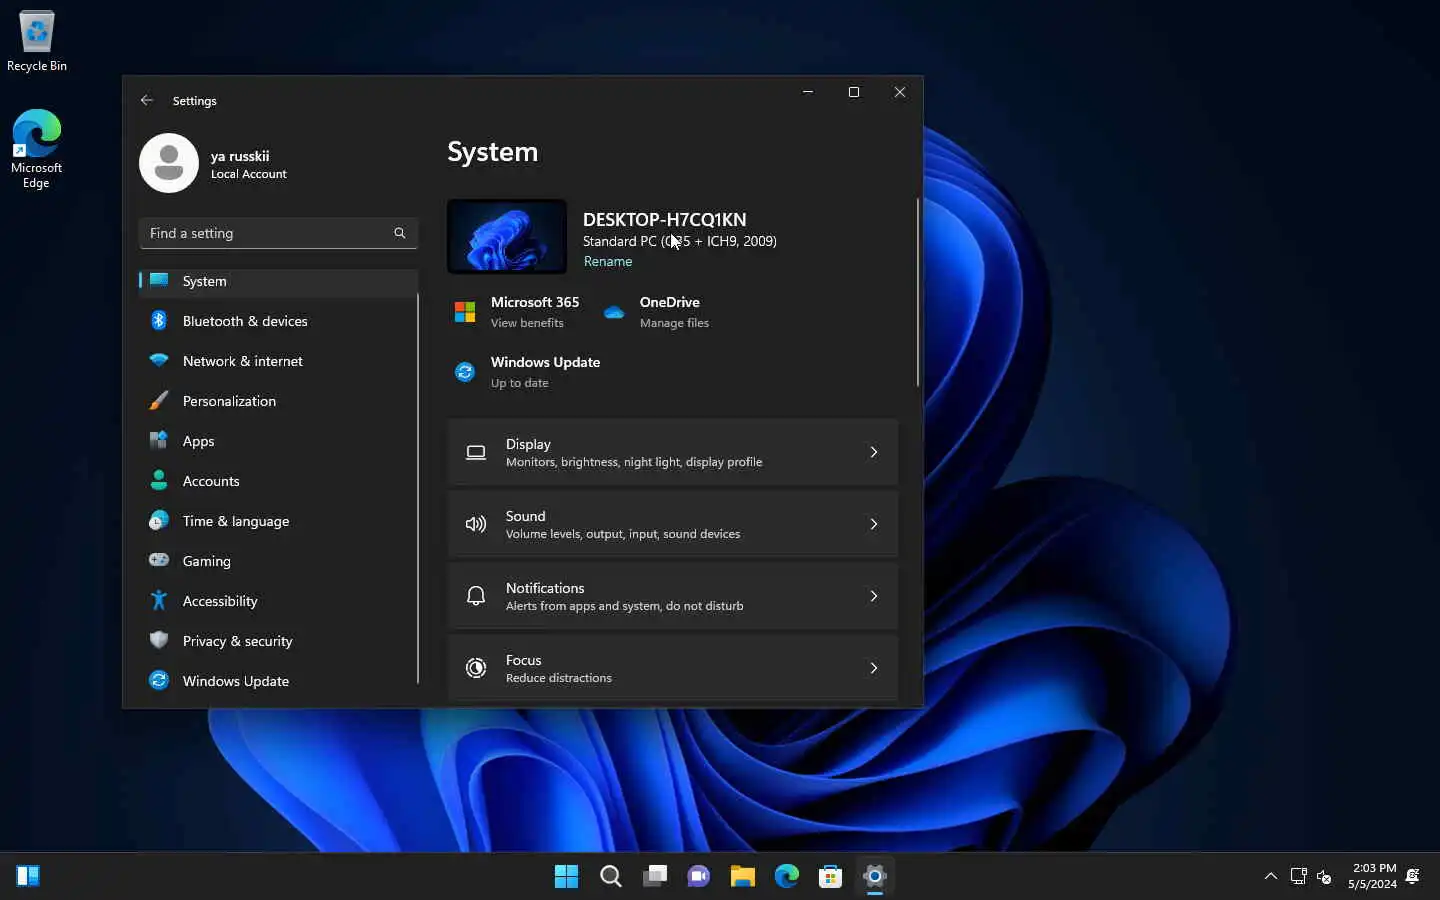1440x900 pixels.
Task: Click the Accounts person icon
Action: click(158, 480)
